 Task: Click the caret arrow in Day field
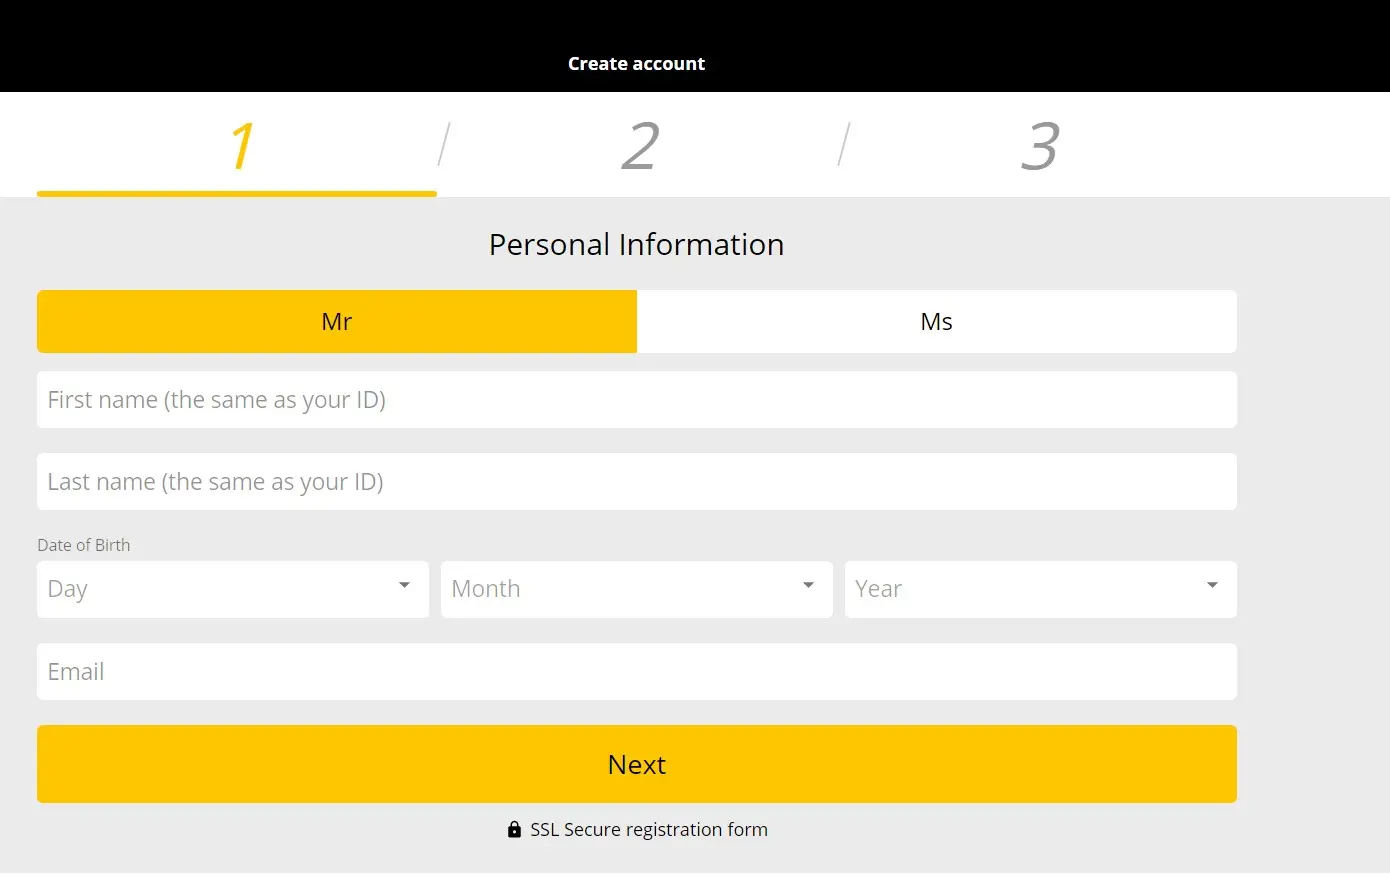tap(404, 586)
